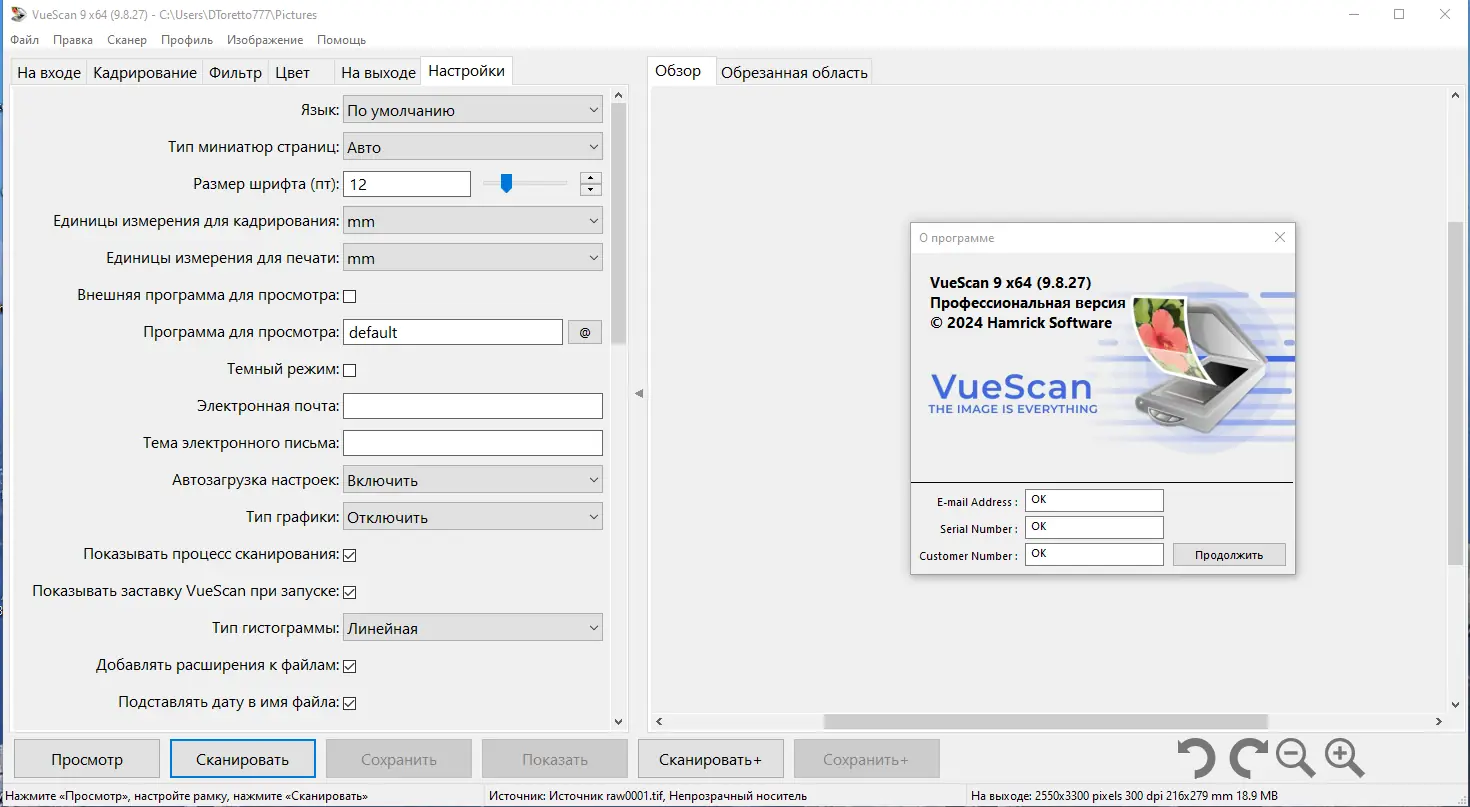
Task: Open the Тип гистограммы dropdown
Action: pyautogui.click(x=472, y=627)
